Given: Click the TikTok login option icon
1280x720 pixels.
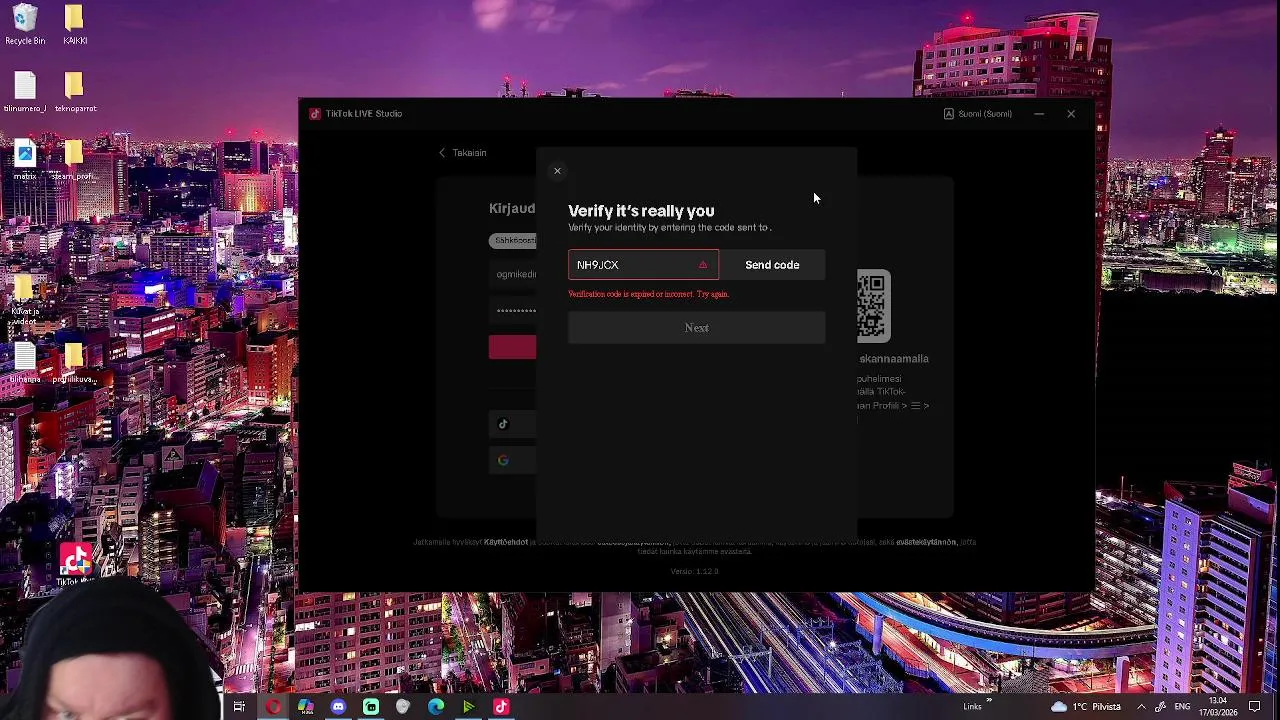Looking at the screenshot, I should click(x=503, y=424).
